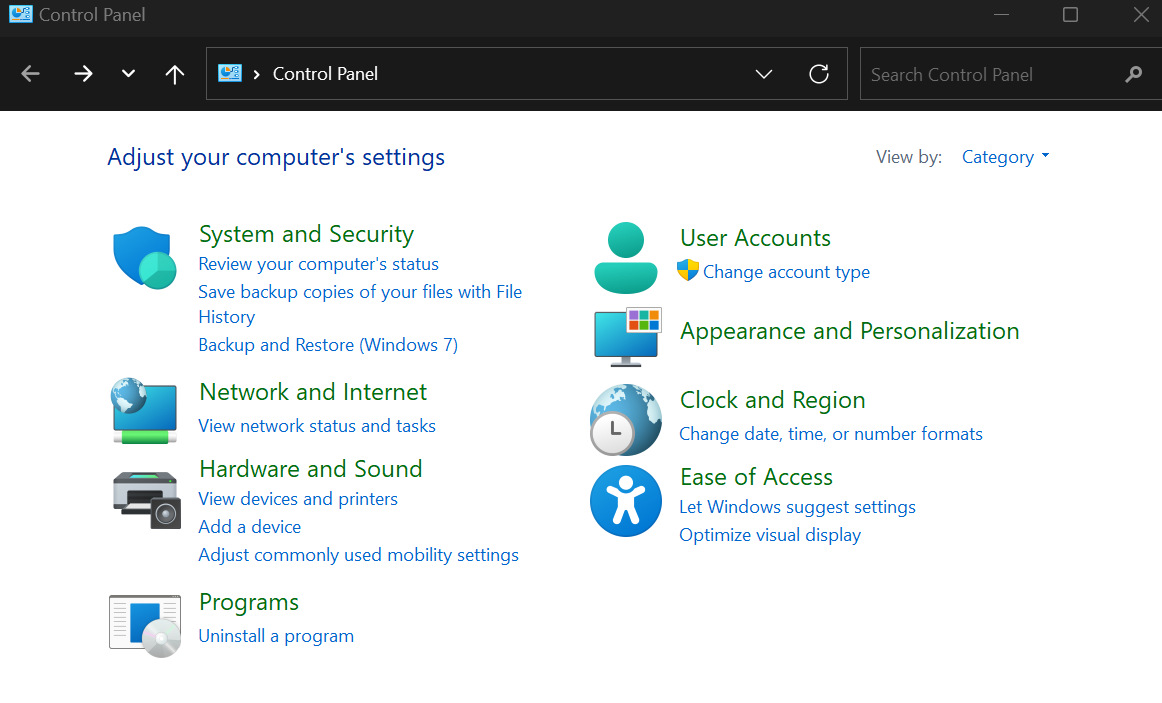
Task: Click the Clock and Region globe icon
Action: point(625,420)
